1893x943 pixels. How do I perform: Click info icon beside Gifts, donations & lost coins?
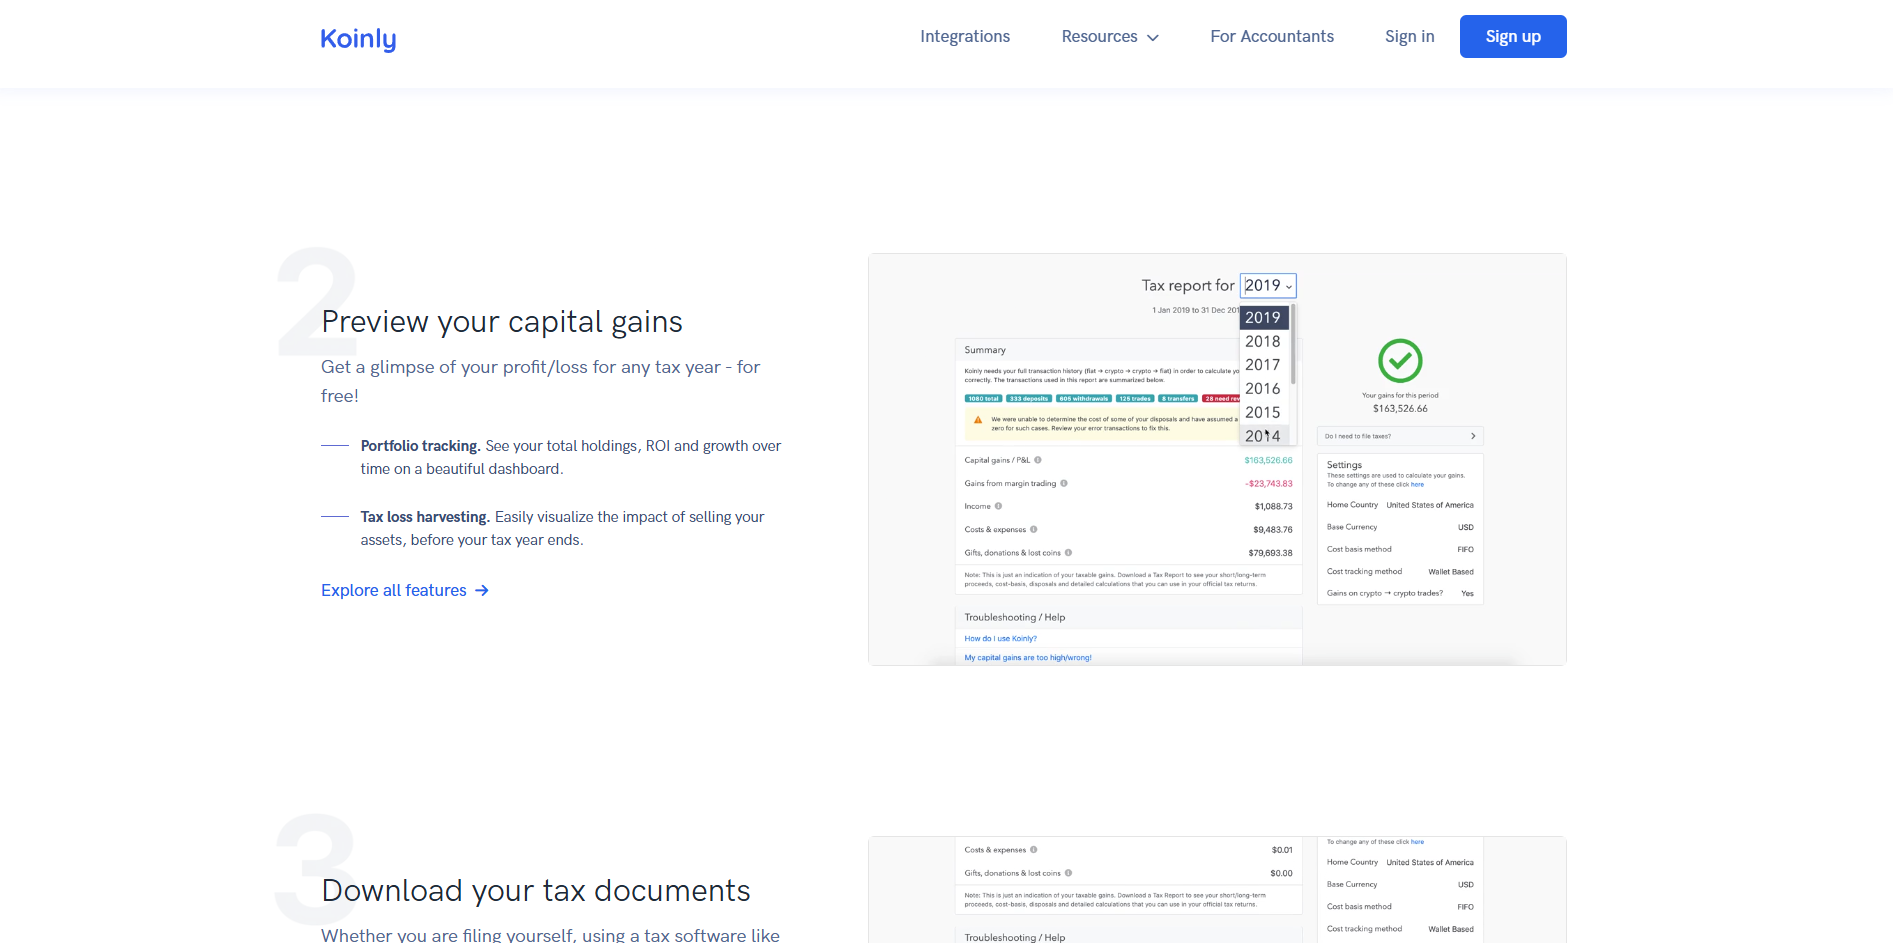1069,552
